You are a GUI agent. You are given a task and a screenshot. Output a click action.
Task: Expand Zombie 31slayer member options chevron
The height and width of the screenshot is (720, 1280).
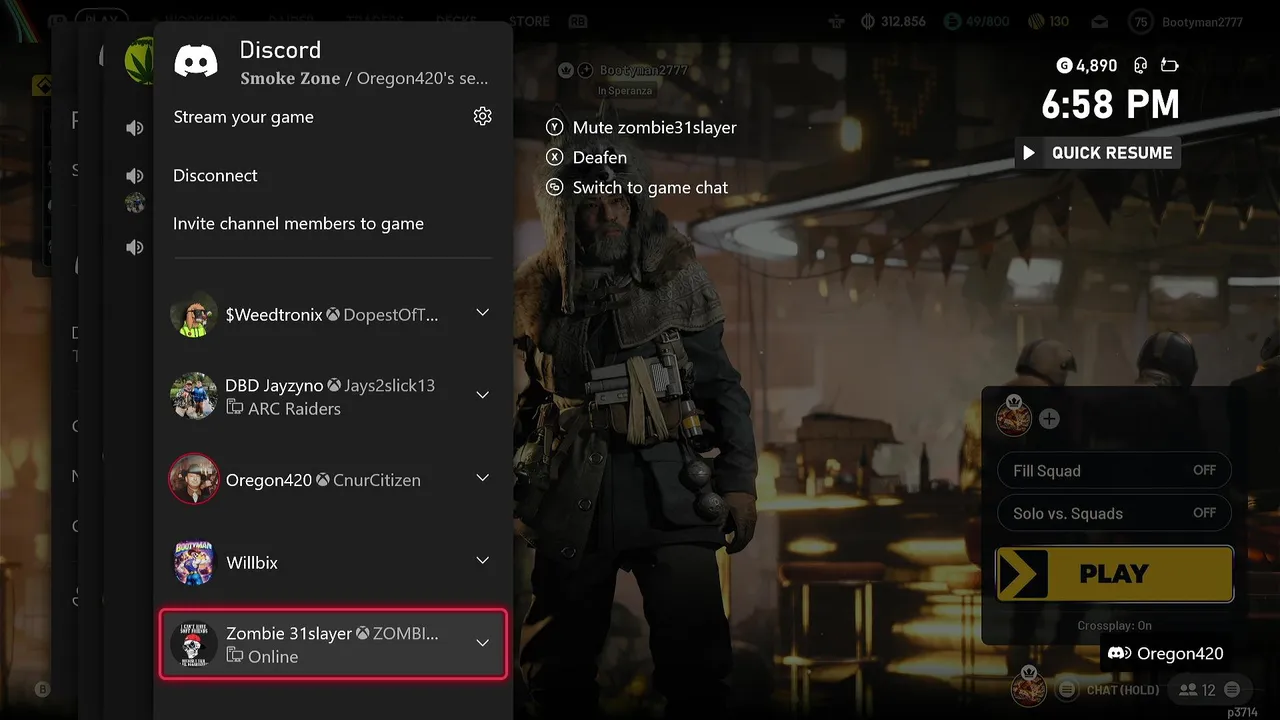[482, 643]
